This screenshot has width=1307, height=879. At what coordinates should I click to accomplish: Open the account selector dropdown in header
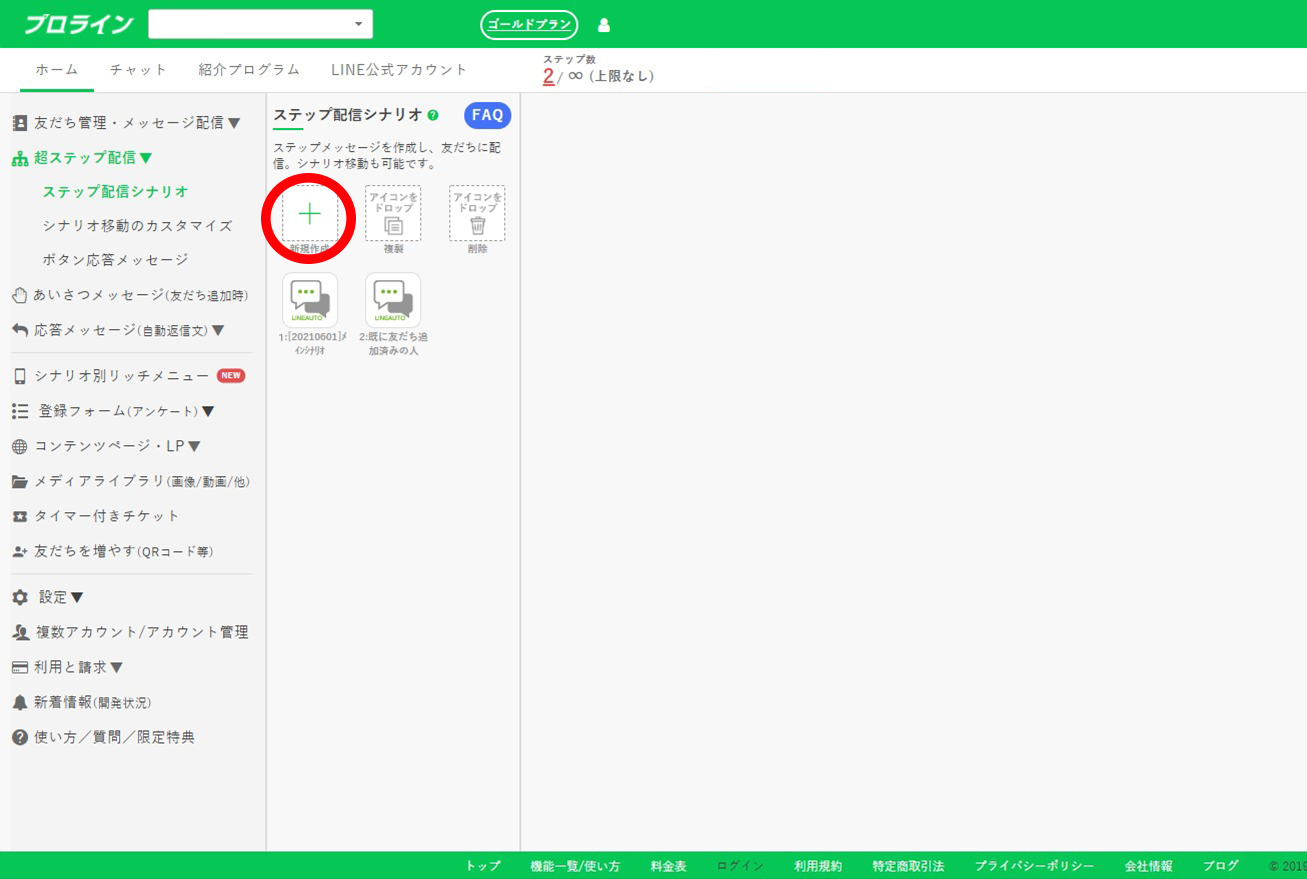pyautogui.click(x=260, y=24)
